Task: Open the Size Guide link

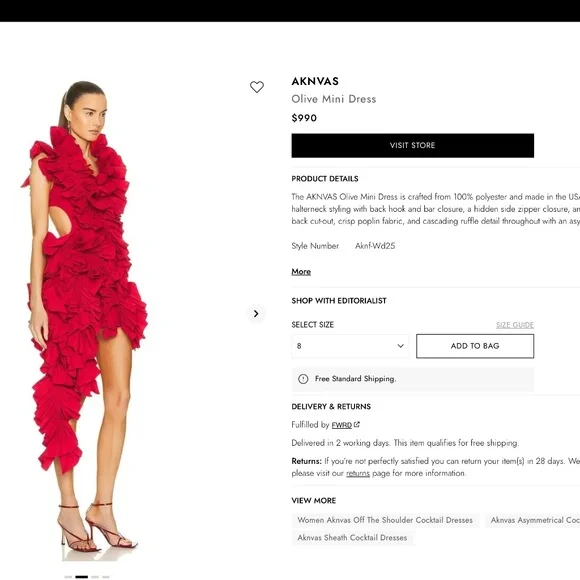Action: (x=515, y=325)
